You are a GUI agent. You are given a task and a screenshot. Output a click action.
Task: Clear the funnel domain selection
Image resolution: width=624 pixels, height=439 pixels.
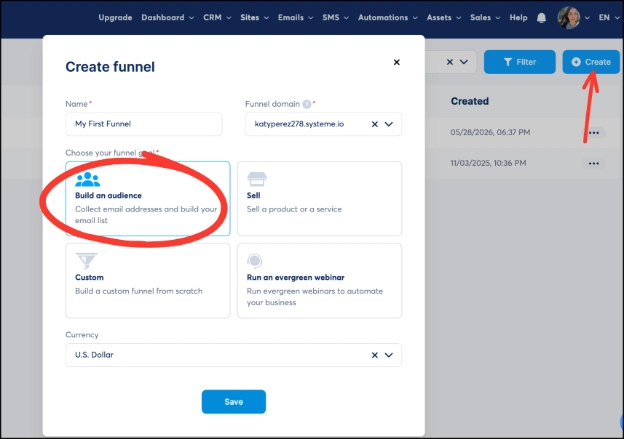(x=374, y=124)
